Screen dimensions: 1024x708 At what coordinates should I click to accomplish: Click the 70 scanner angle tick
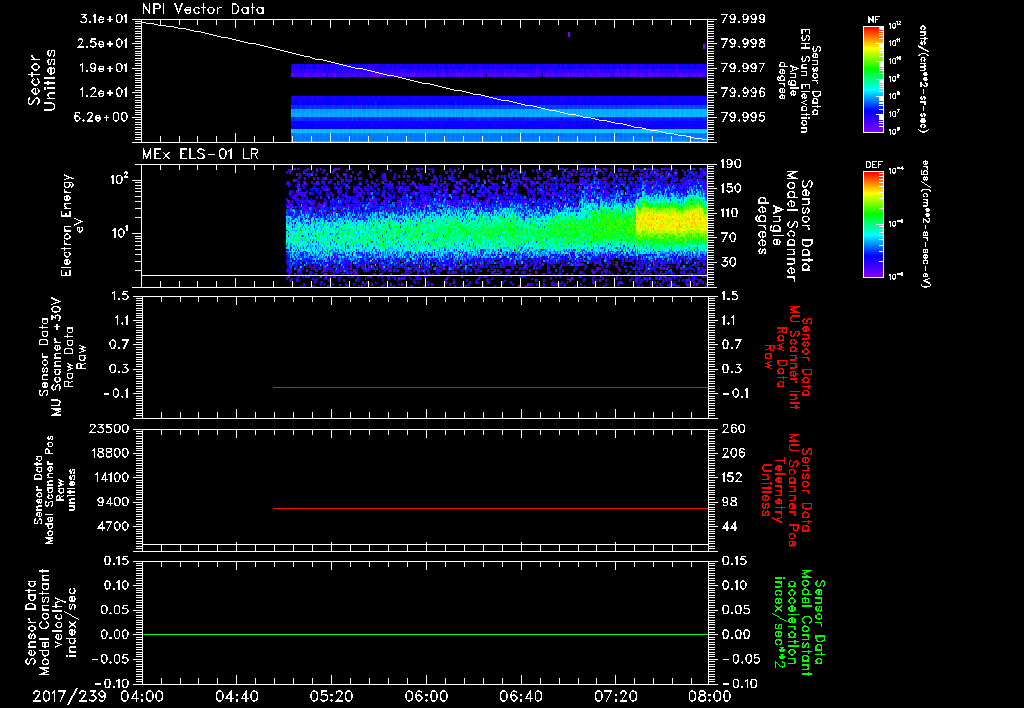click(x=729, y=238)
